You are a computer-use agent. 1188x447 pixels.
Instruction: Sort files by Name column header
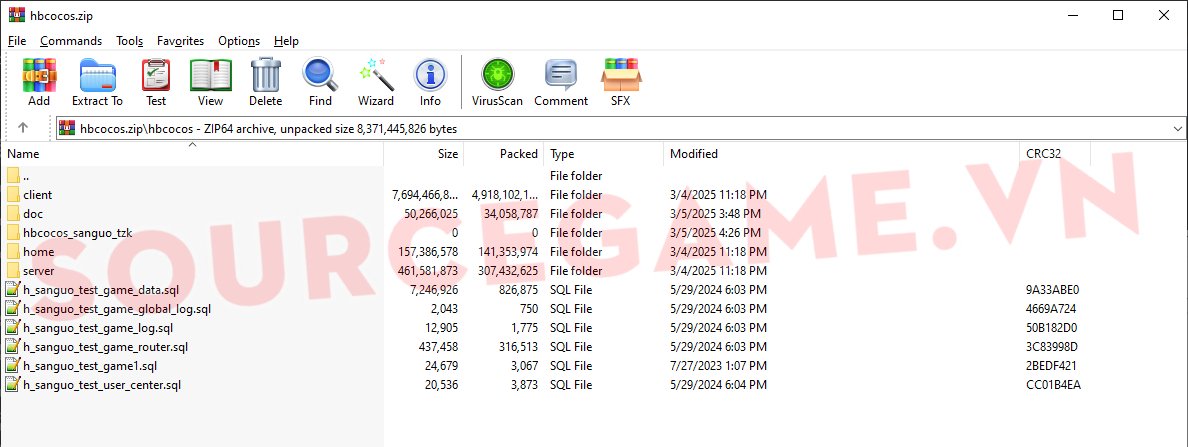24,154
